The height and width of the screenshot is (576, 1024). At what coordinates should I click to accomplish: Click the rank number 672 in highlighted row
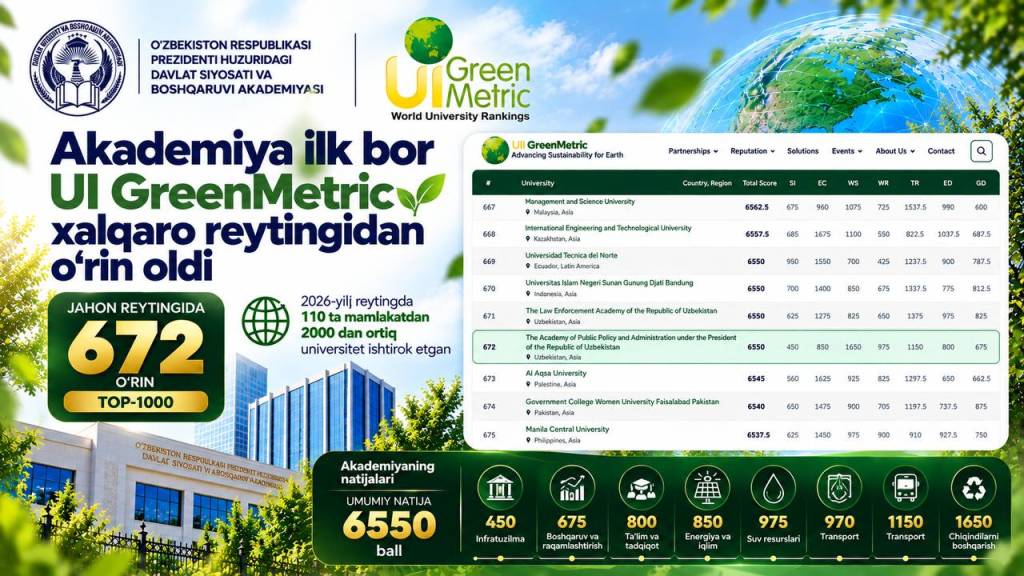(489, 347)
